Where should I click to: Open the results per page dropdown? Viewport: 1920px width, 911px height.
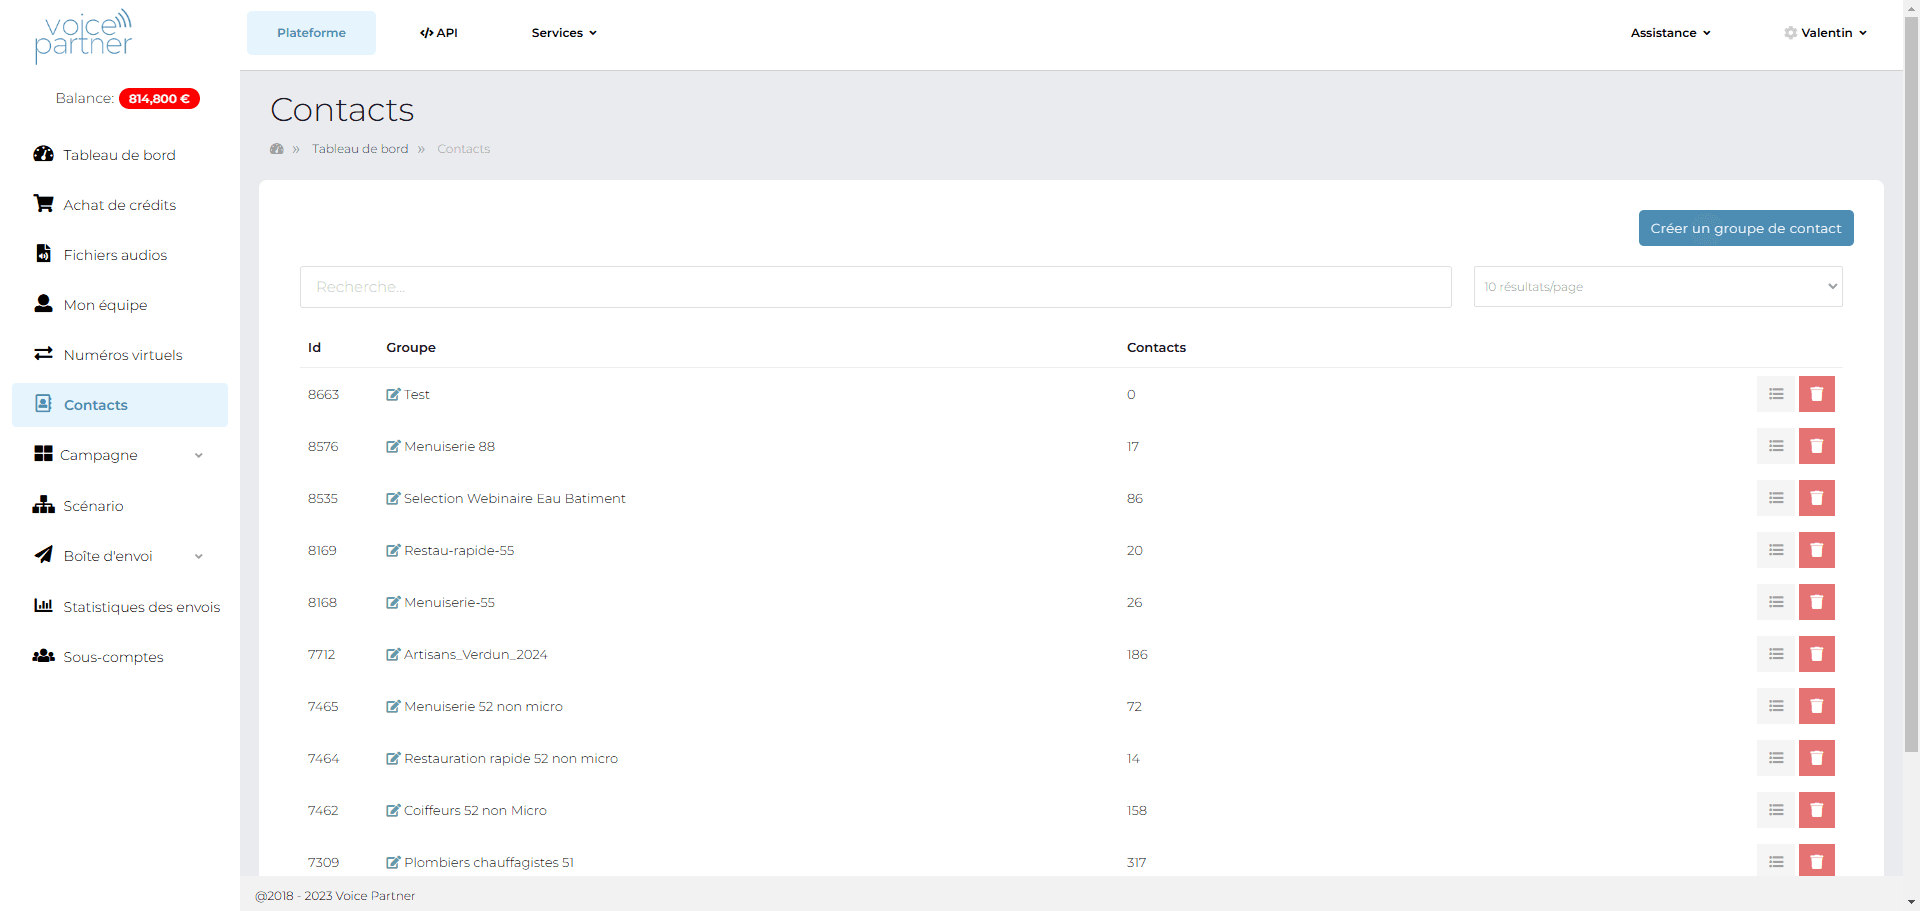(1657, 287)
